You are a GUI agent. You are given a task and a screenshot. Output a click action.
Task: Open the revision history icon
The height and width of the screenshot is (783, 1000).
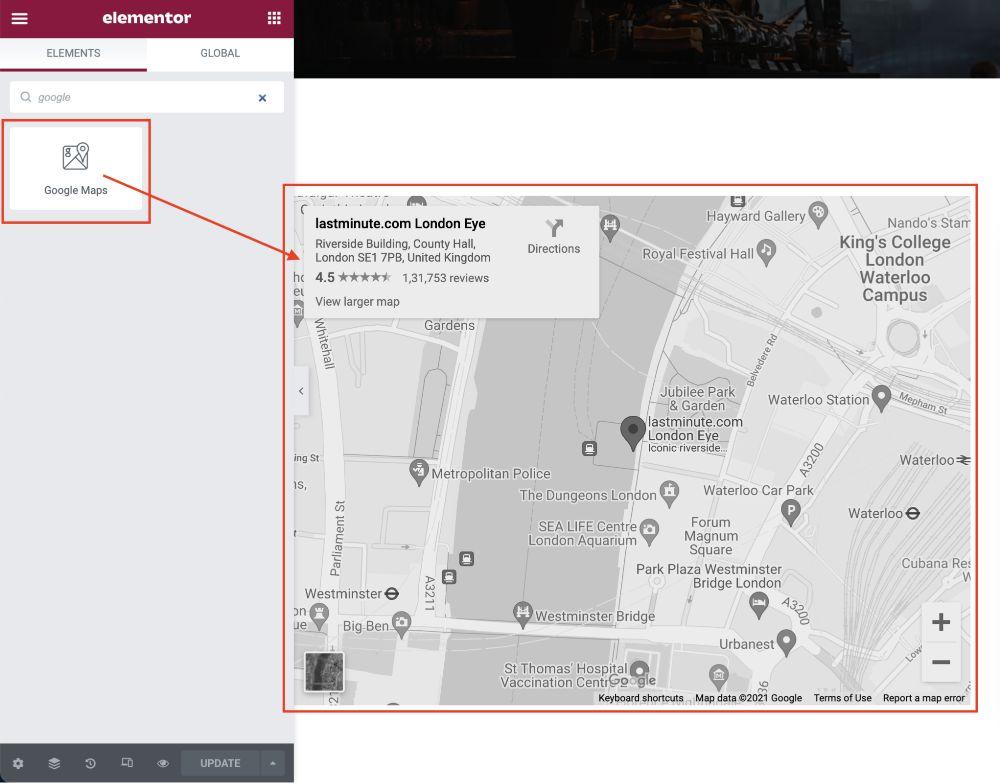90,763
